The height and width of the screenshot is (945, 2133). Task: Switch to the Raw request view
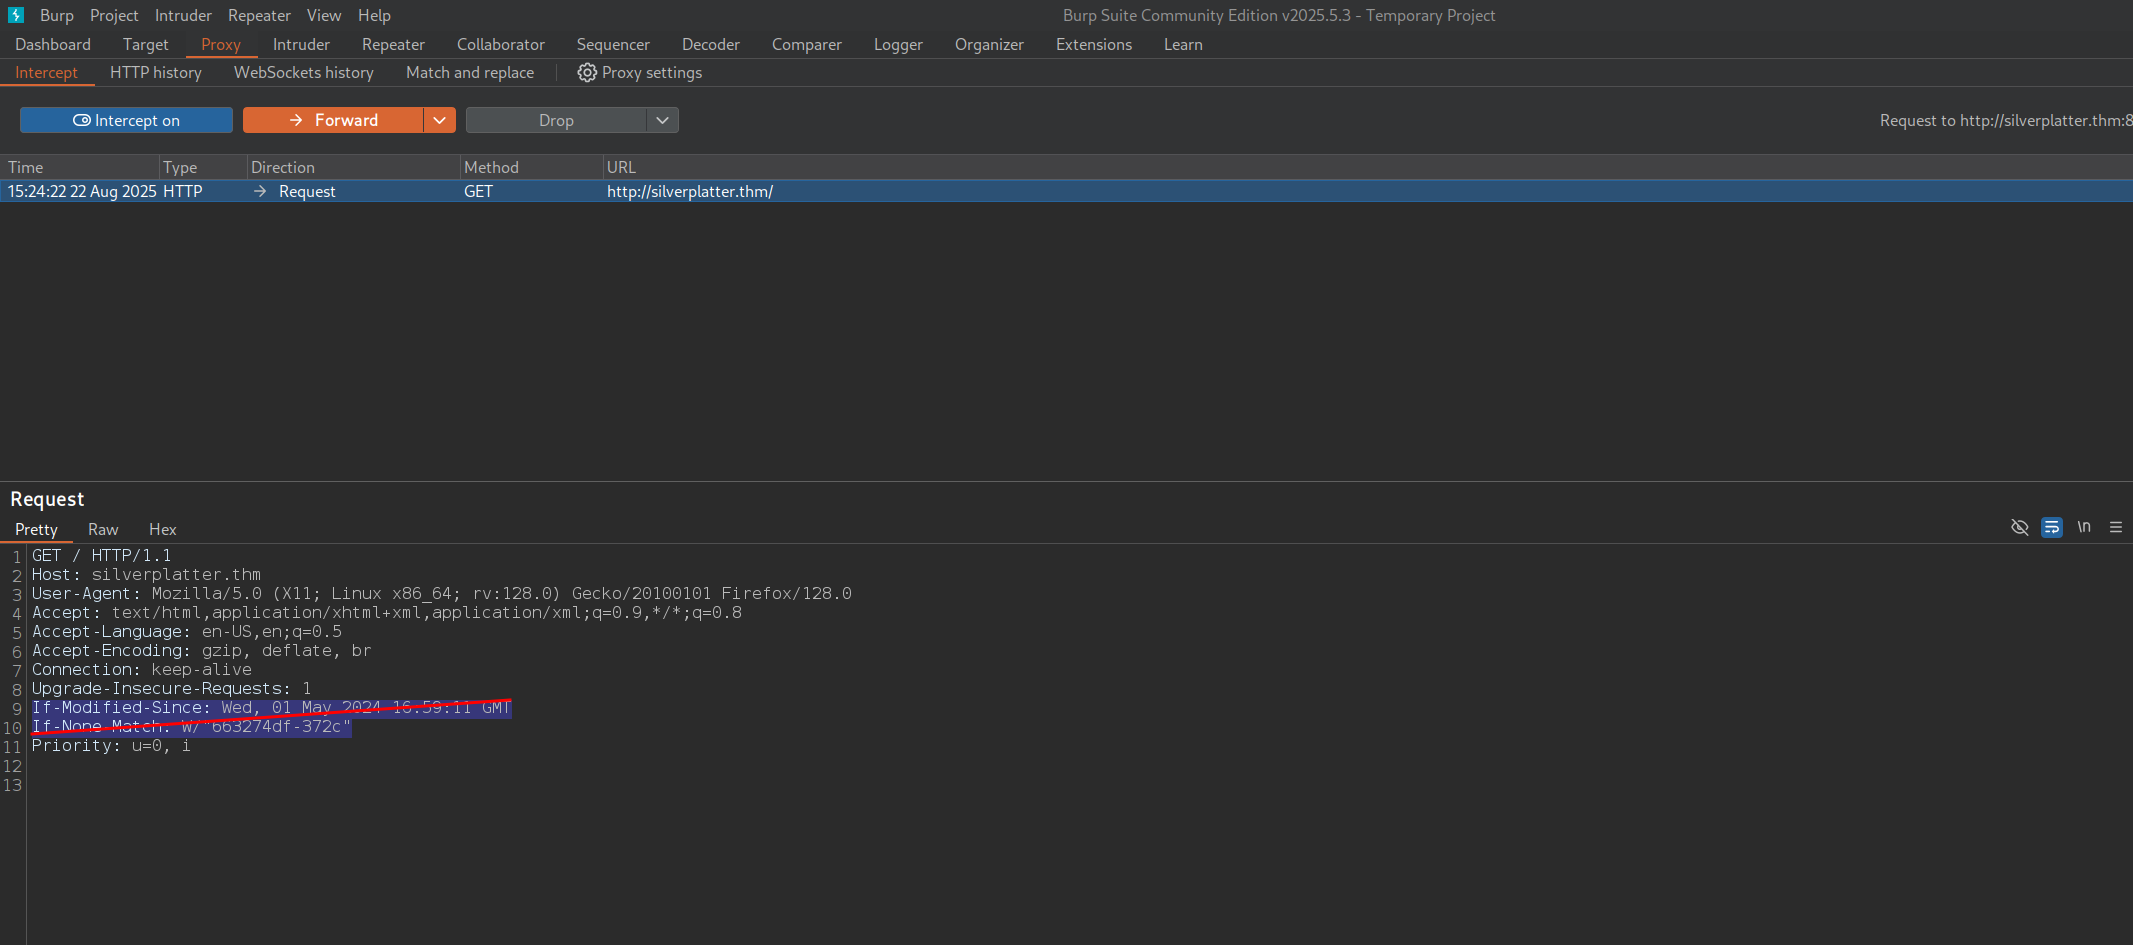[x=103, y=529]
